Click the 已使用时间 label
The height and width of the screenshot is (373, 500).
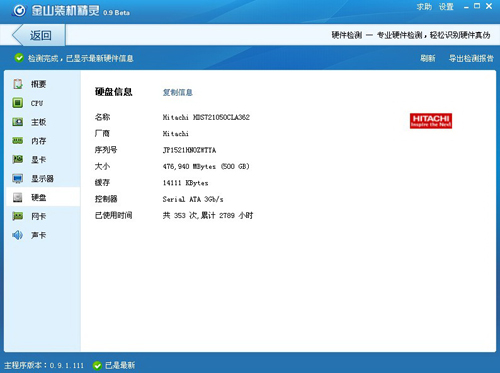point(114,215)
